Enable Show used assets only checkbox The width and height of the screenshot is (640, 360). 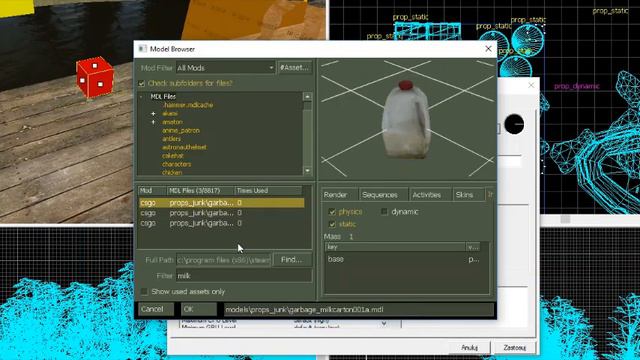[x=144, y=291]
